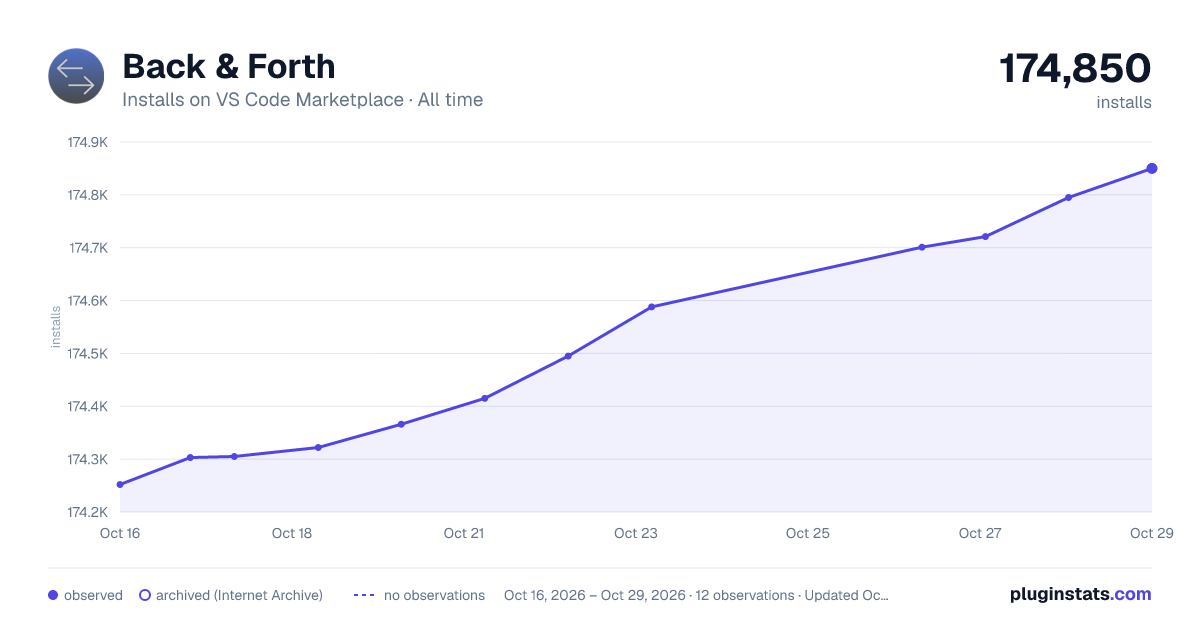The width and height of the screenshot is (1200, 630).
Task: Click 'Installs on VS Code Marketplace · All time' subtitle
Action: [x=302, y=100]
